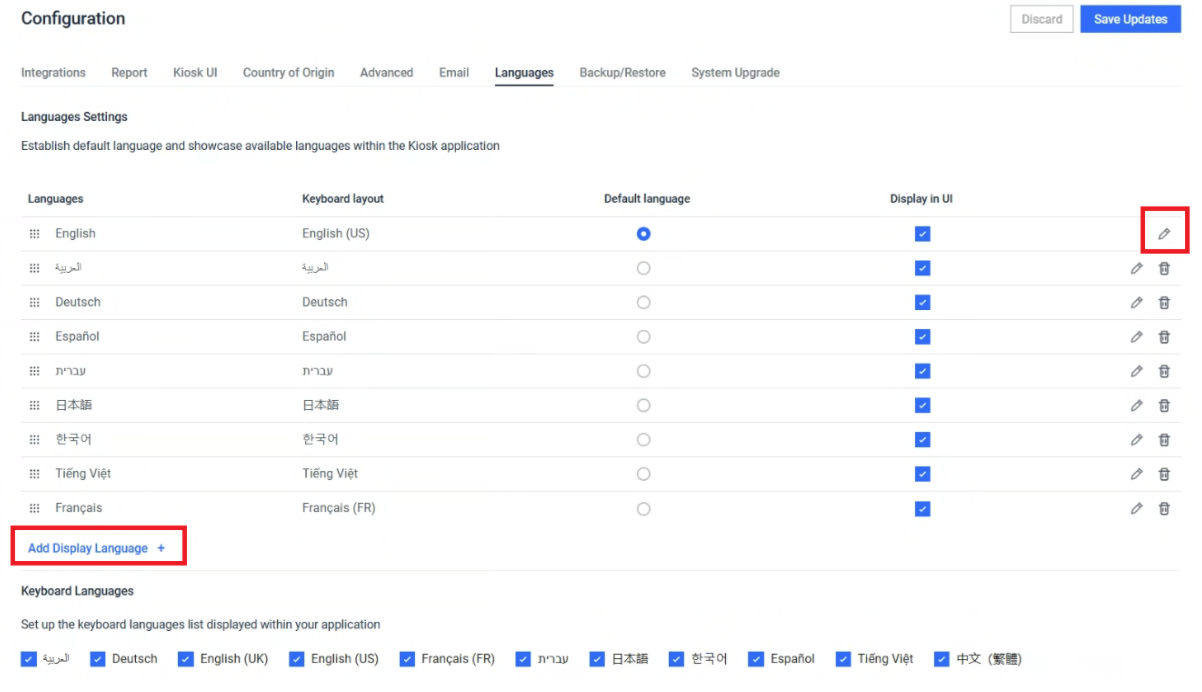Click trash icon for Français row
The width and height of the screenshot is (1202, 692).
(1164, 509)
